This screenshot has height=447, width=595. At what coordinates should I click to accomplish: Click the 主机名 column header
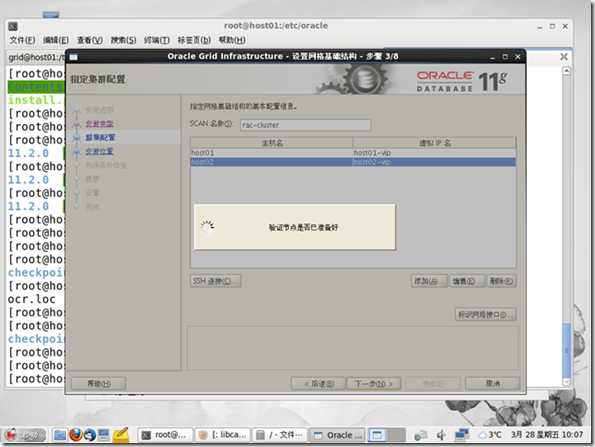(272, 143)
